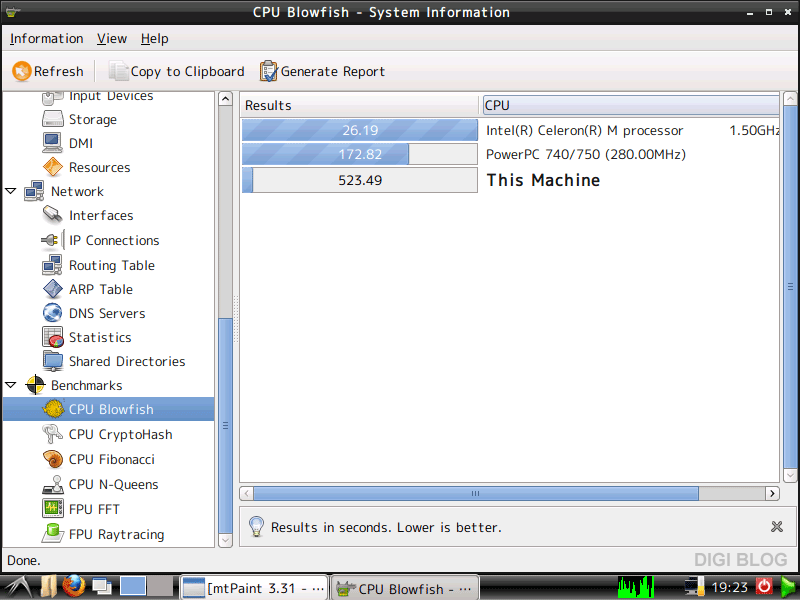The image size is (800, 600).
Task: Select the ARP Table icon
Action: (53, 289)
